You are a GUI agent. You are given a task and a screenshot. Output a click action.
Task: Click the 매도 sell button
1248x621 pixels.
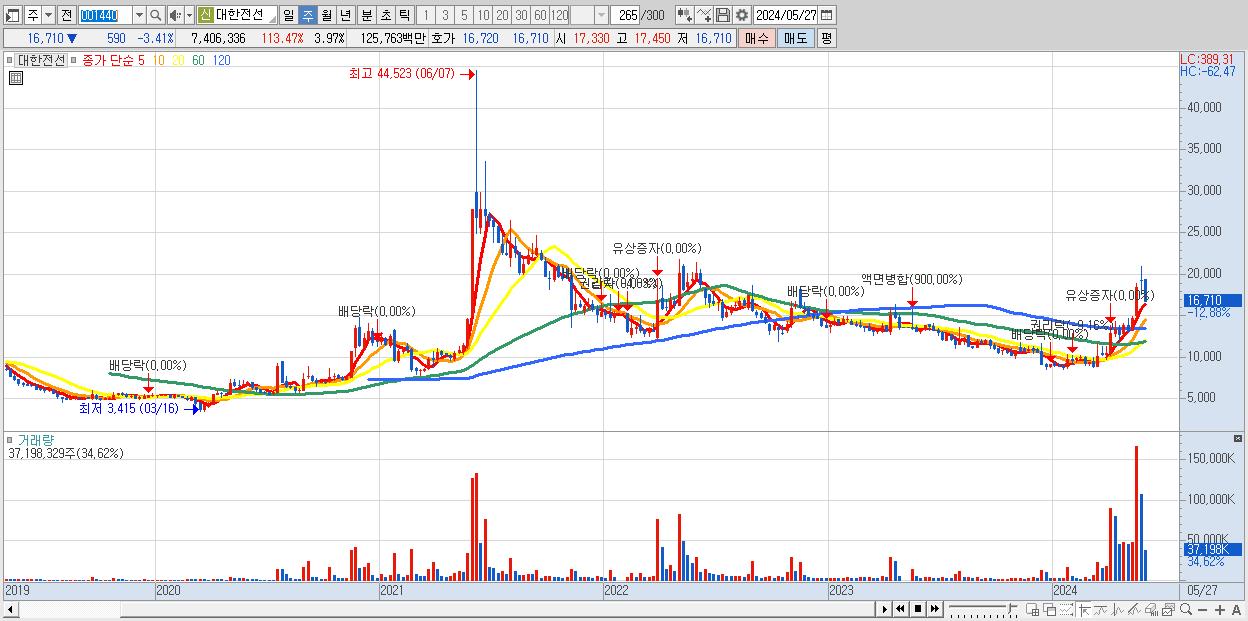point(795,38)
